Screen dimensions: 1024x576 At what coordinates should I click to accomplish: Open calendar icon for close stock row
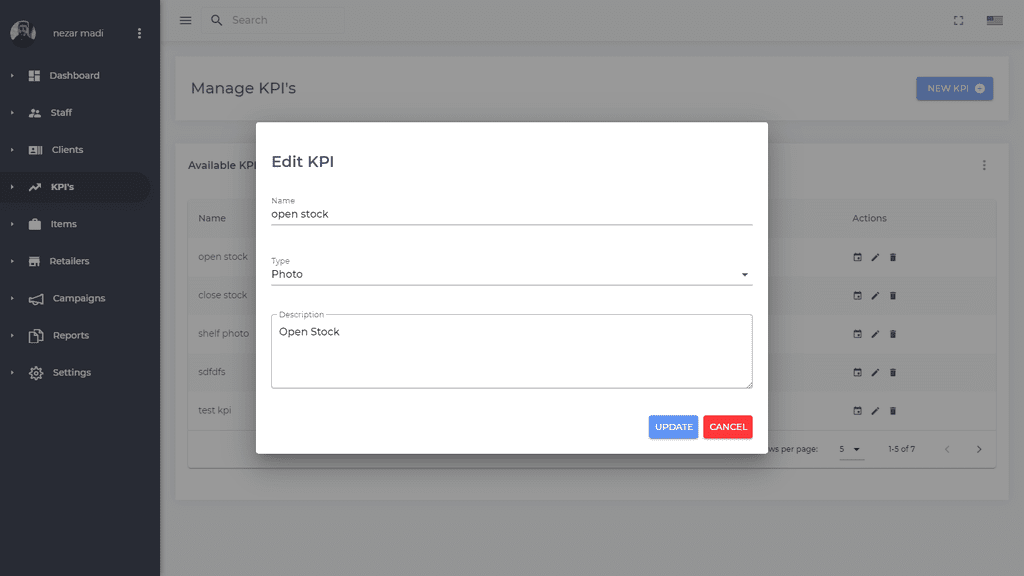click(857, 296)
